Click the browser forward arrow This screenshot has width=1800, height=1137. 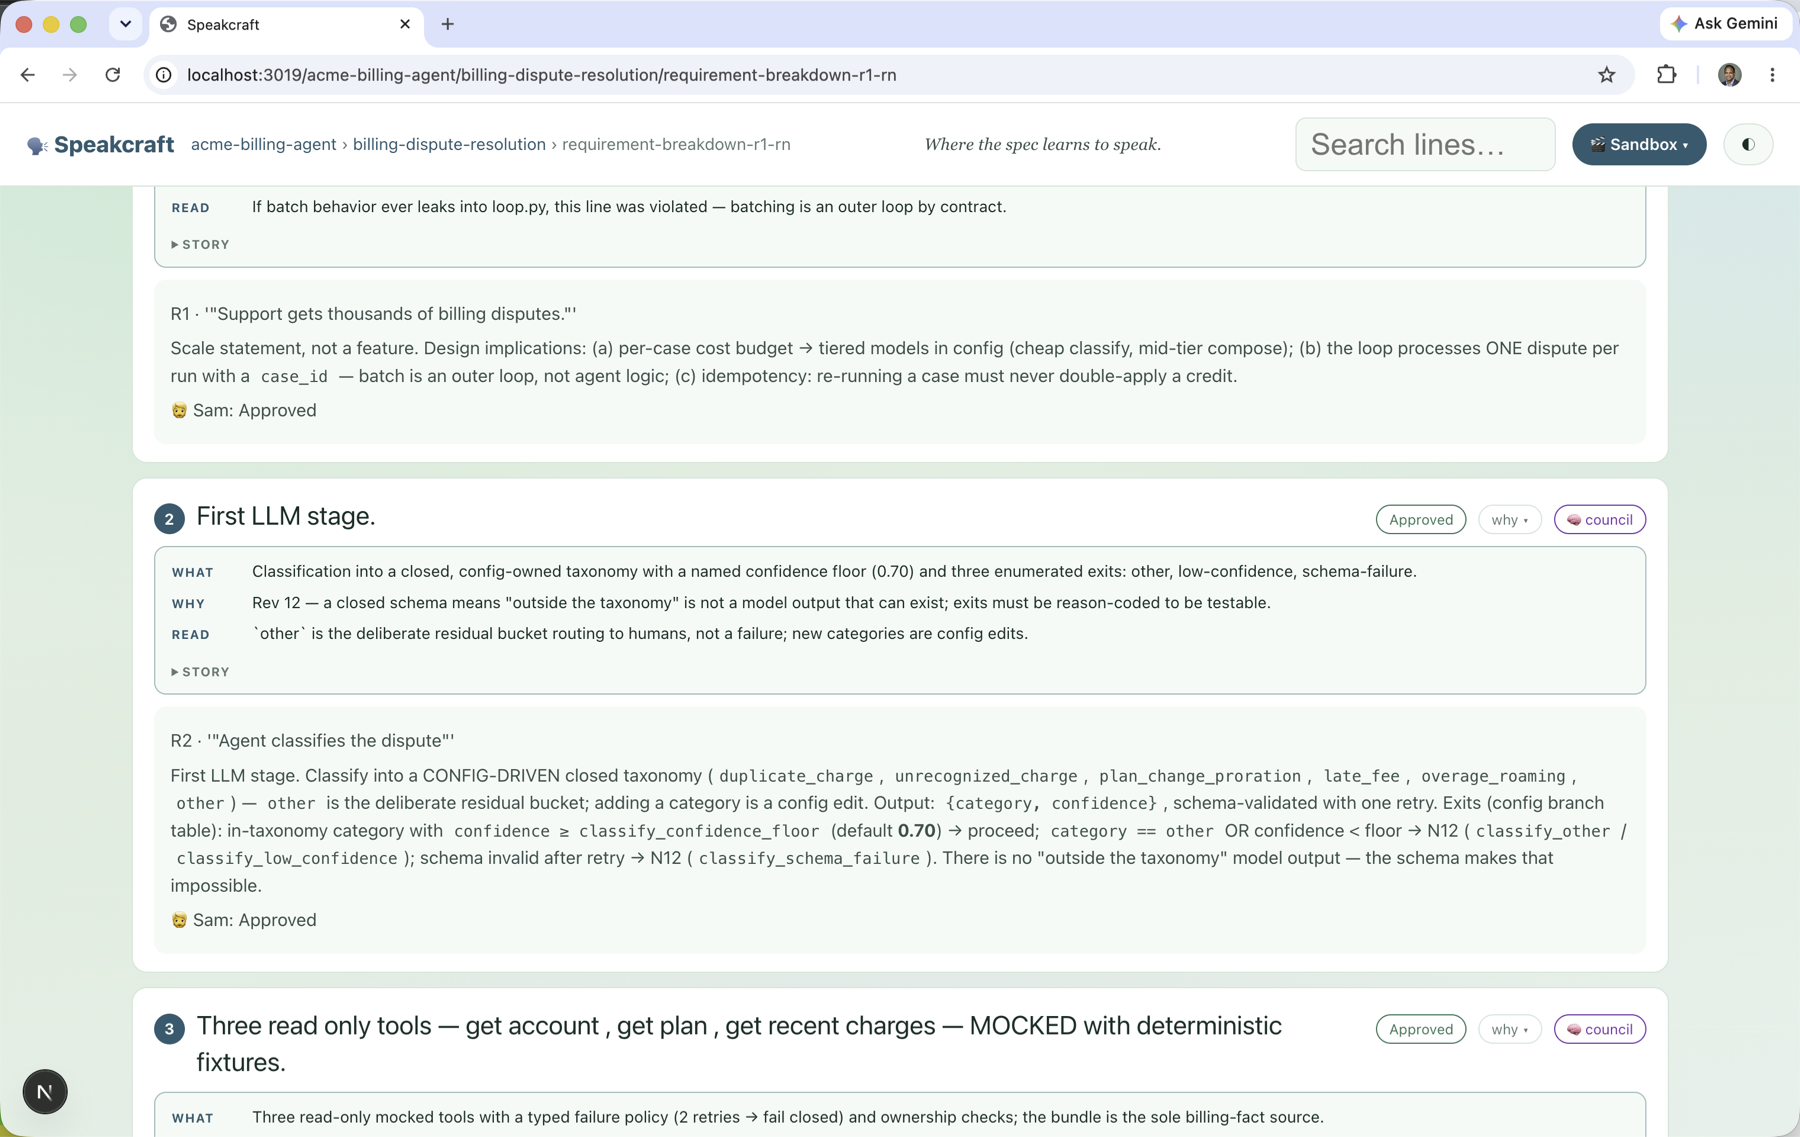[70, 75]
